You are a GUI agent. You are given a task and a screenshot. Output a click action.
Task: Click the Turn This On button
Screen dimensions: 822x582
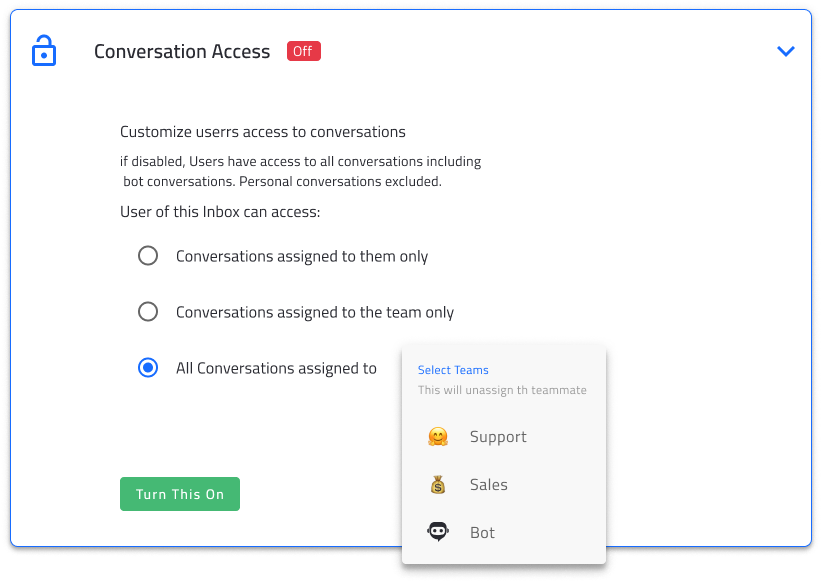(x=180, y=494)
